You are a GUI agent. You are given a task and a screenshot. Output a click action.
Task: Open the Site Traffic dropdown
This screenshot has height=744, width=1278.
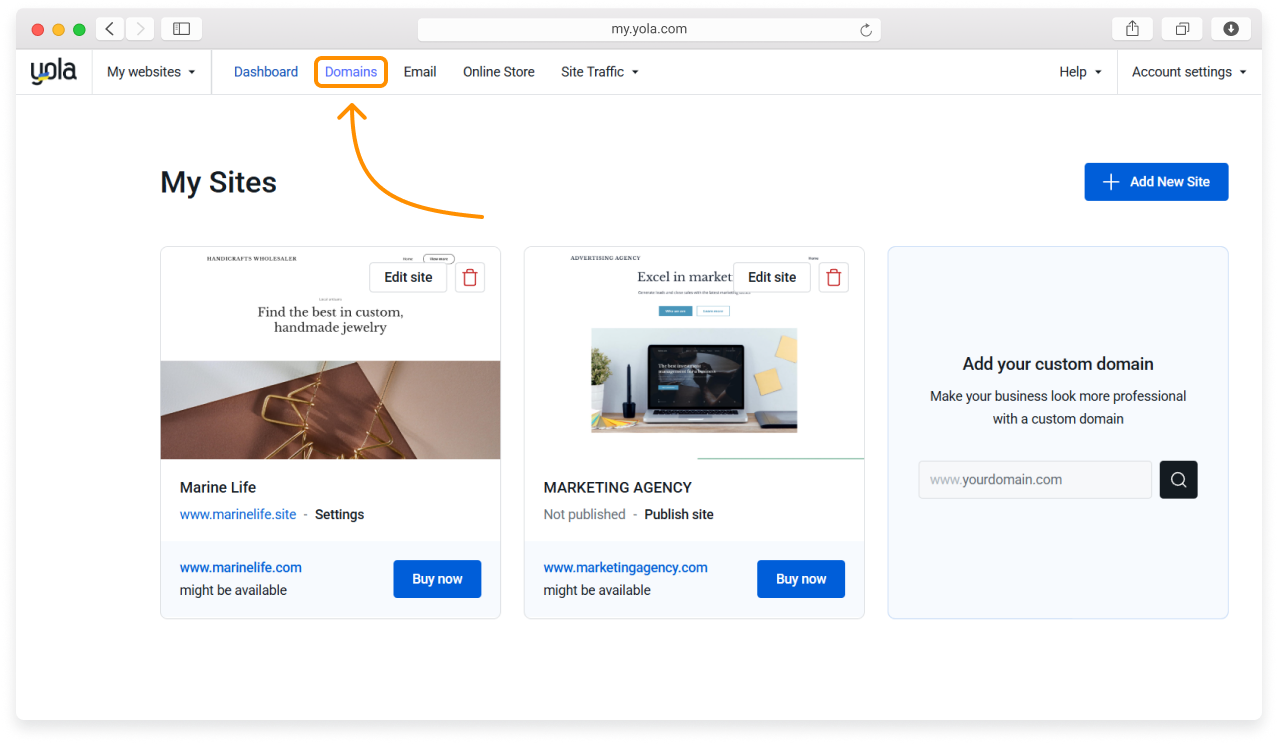(599, 72)
